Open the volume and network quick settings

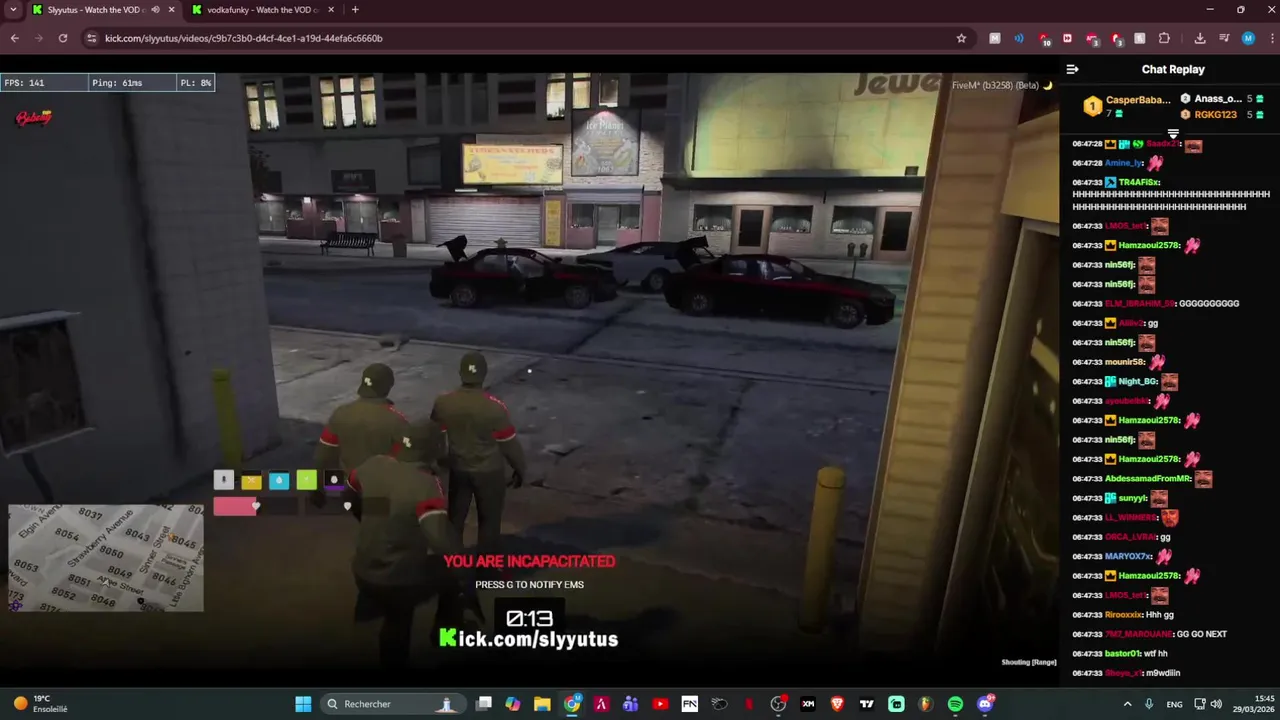(x=1210, y=704)
